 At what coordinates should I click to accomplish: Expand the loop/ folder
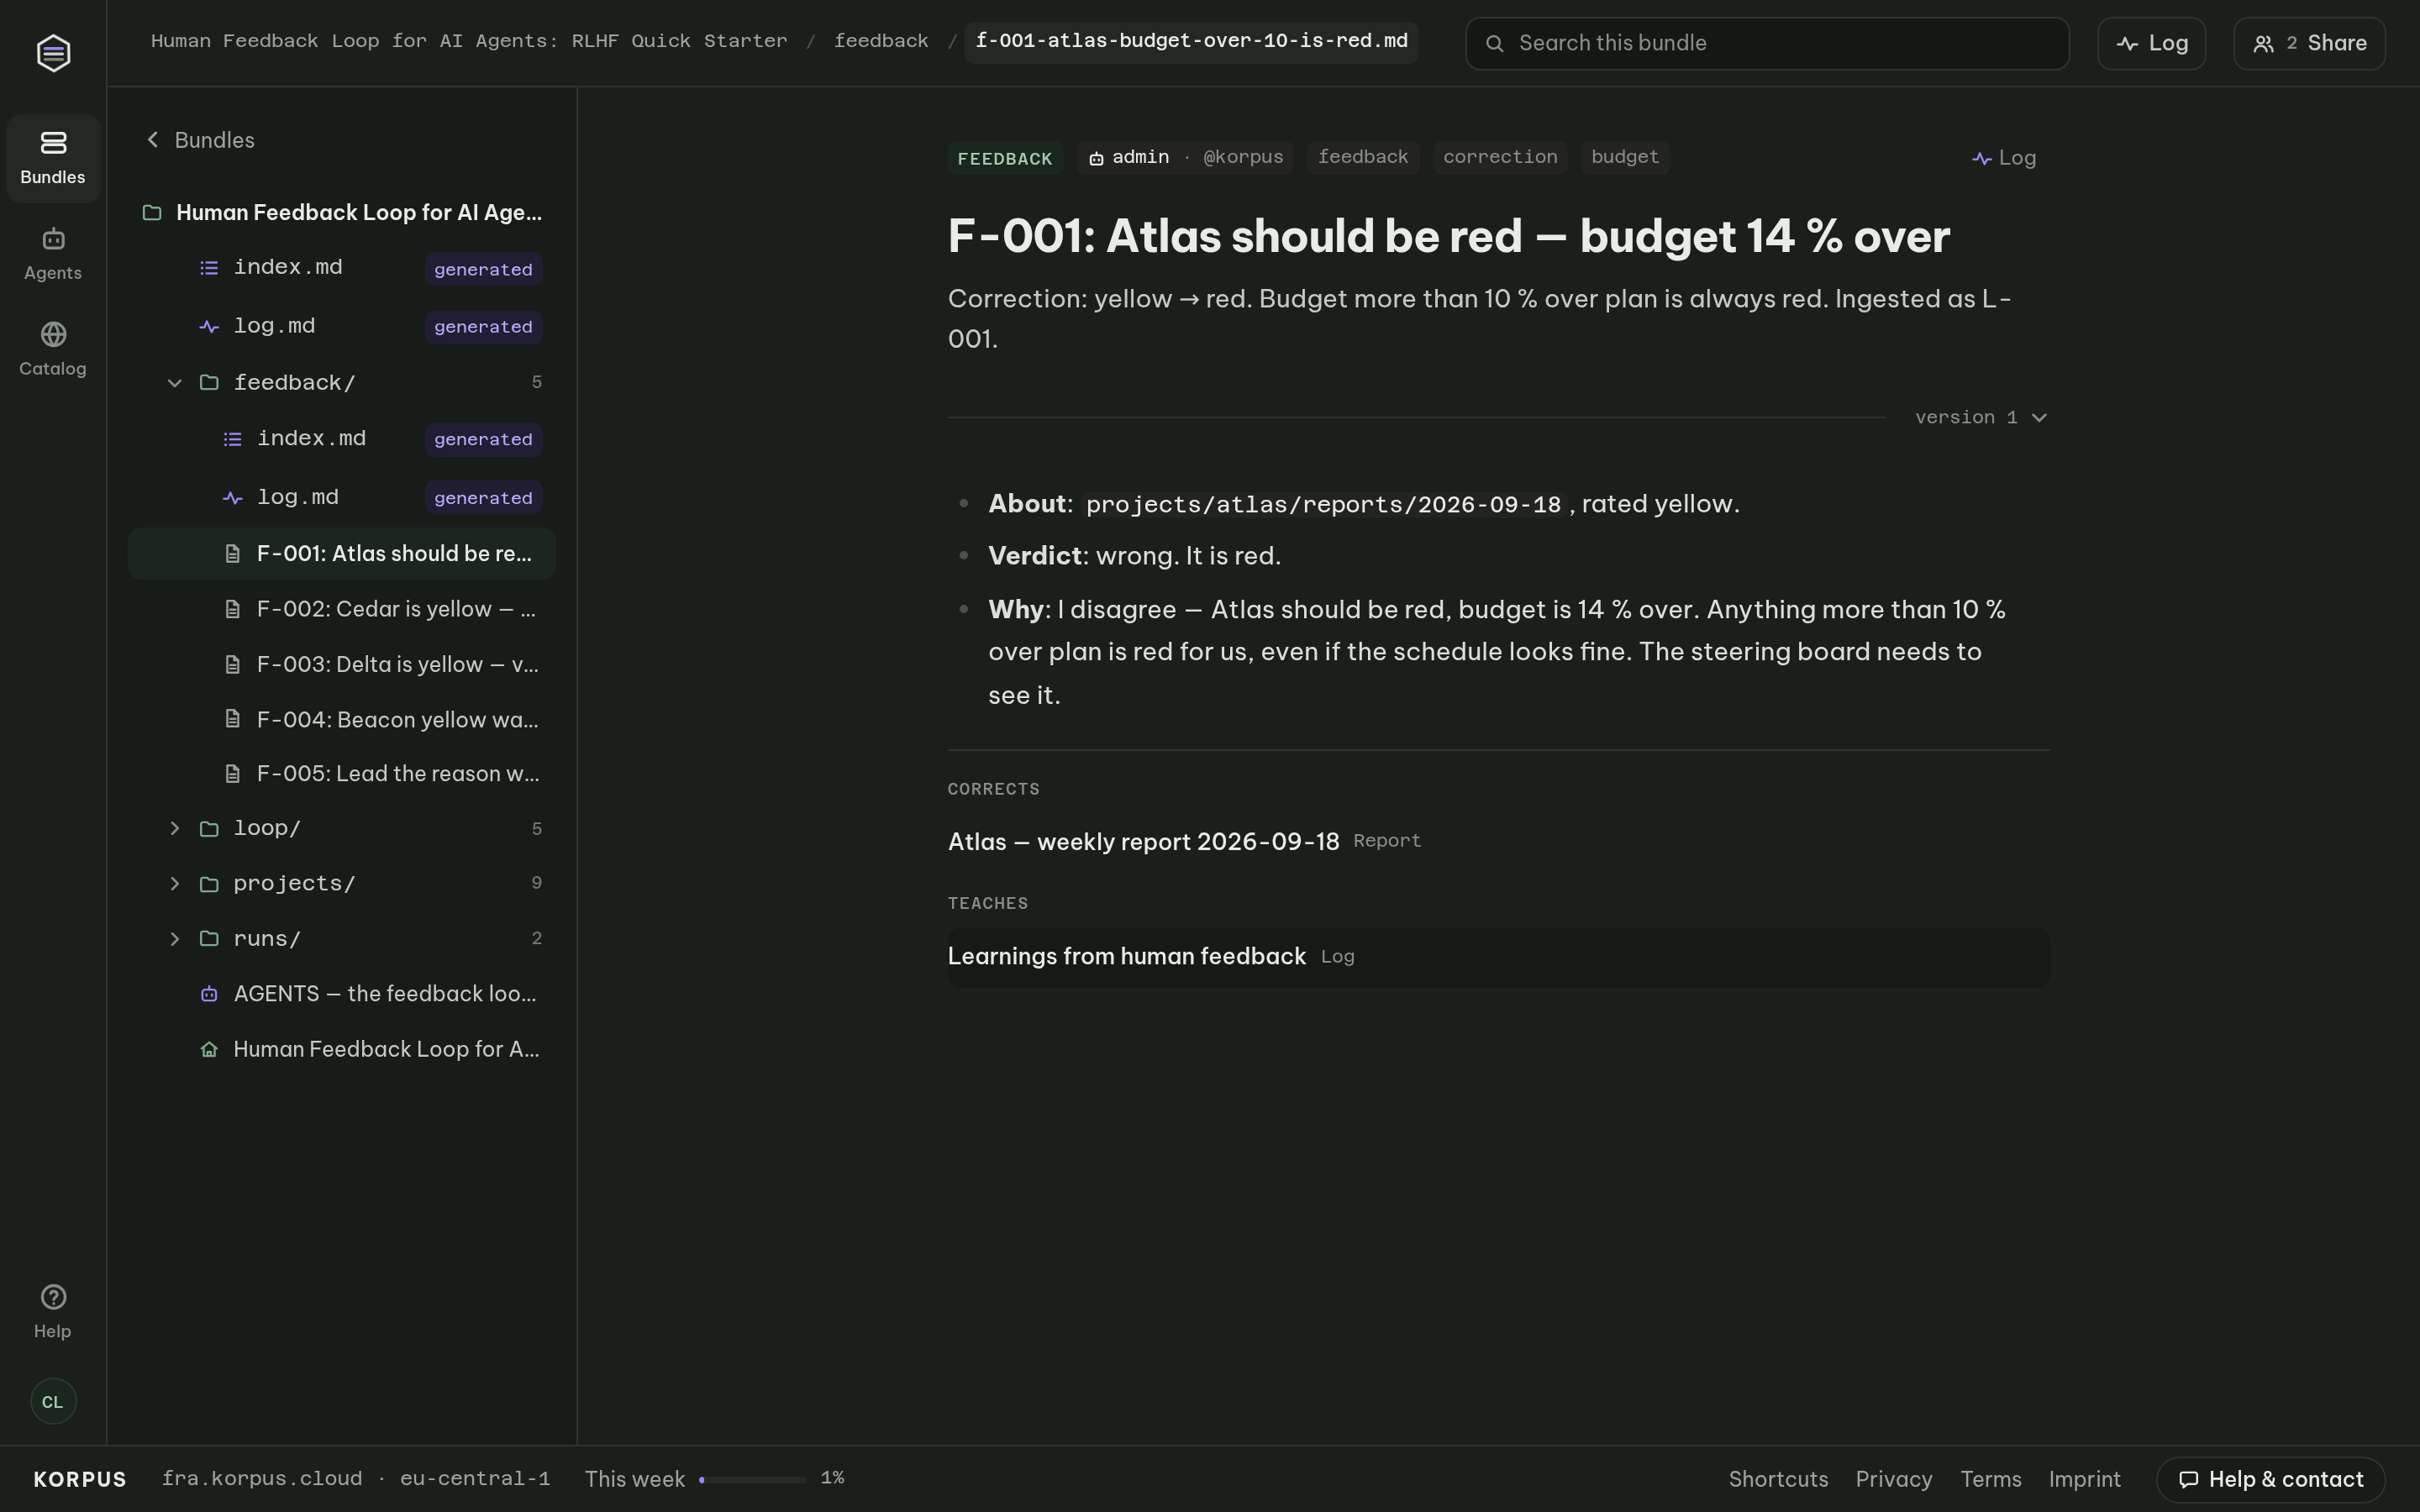point(175,828)
